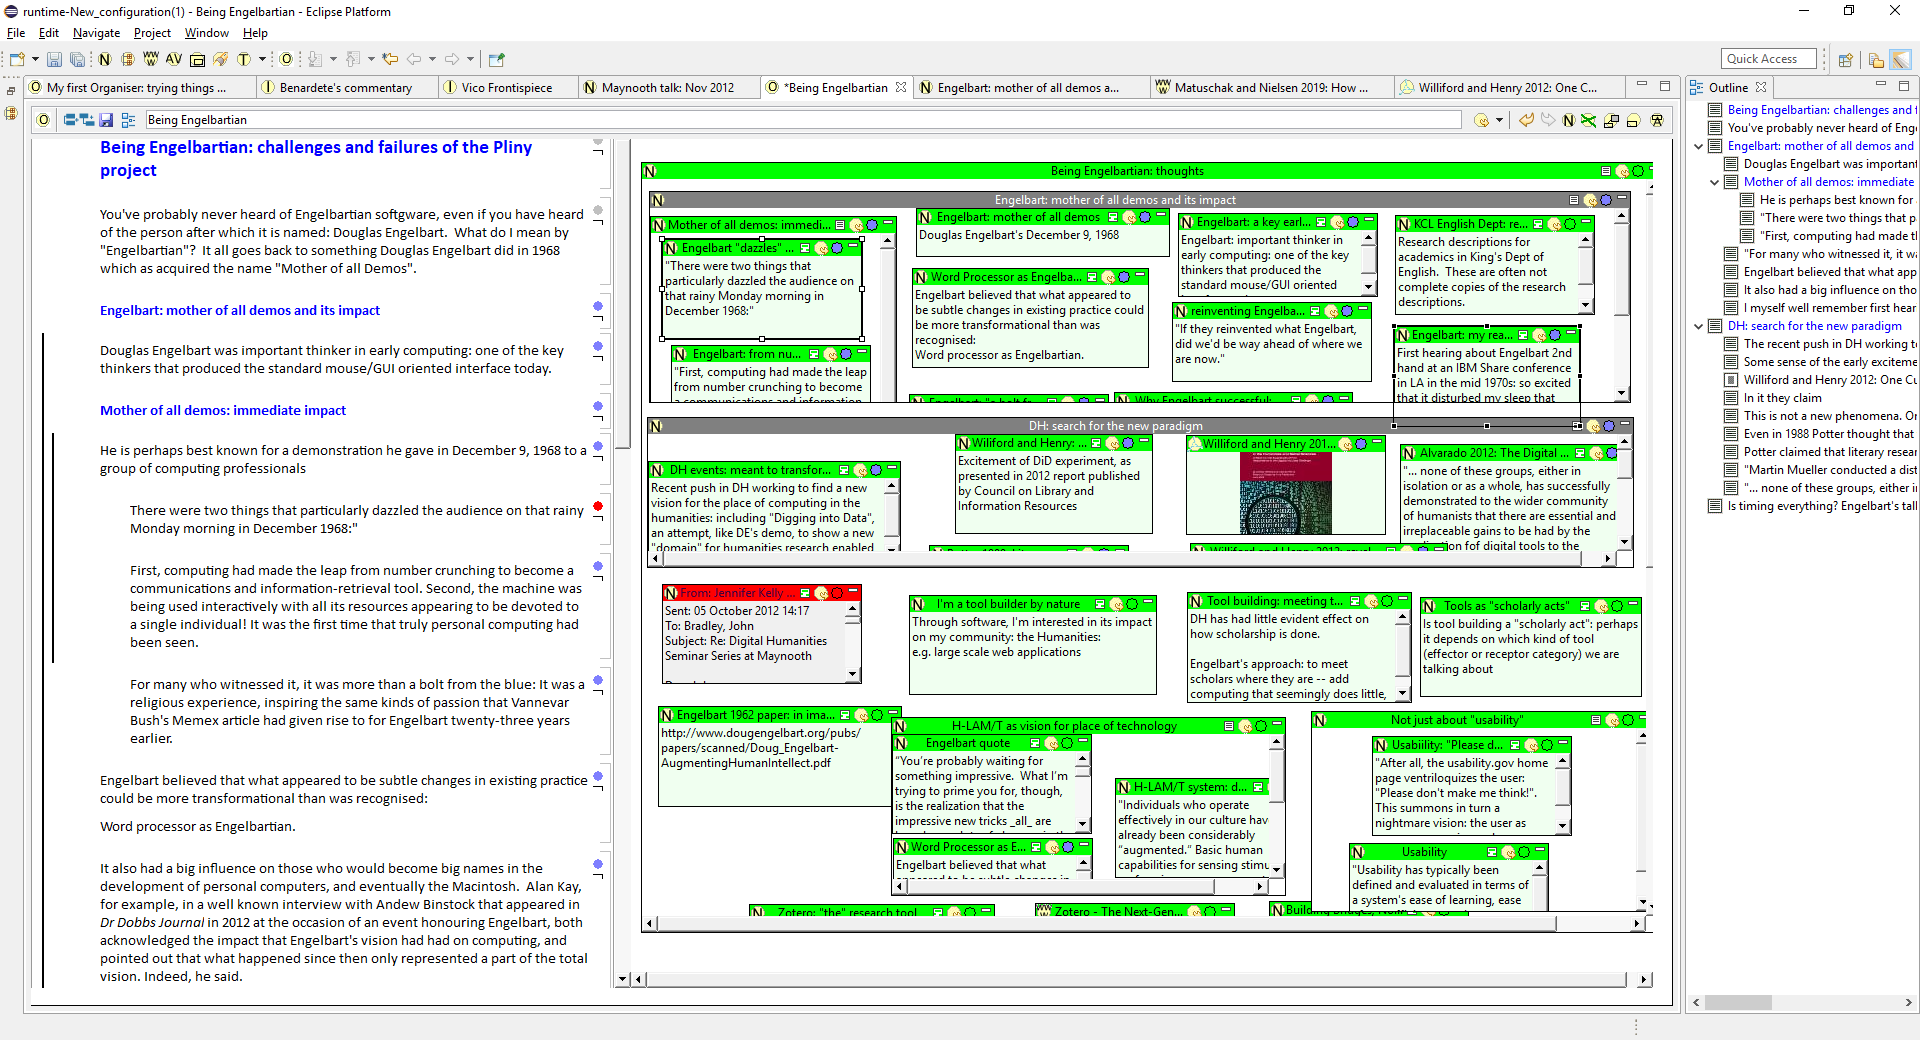The height and width of the screenshot is (1040, 1920).
Task: Collapse 'DH: search for the new paradigm' outline node
Action: pos(1699,326)
